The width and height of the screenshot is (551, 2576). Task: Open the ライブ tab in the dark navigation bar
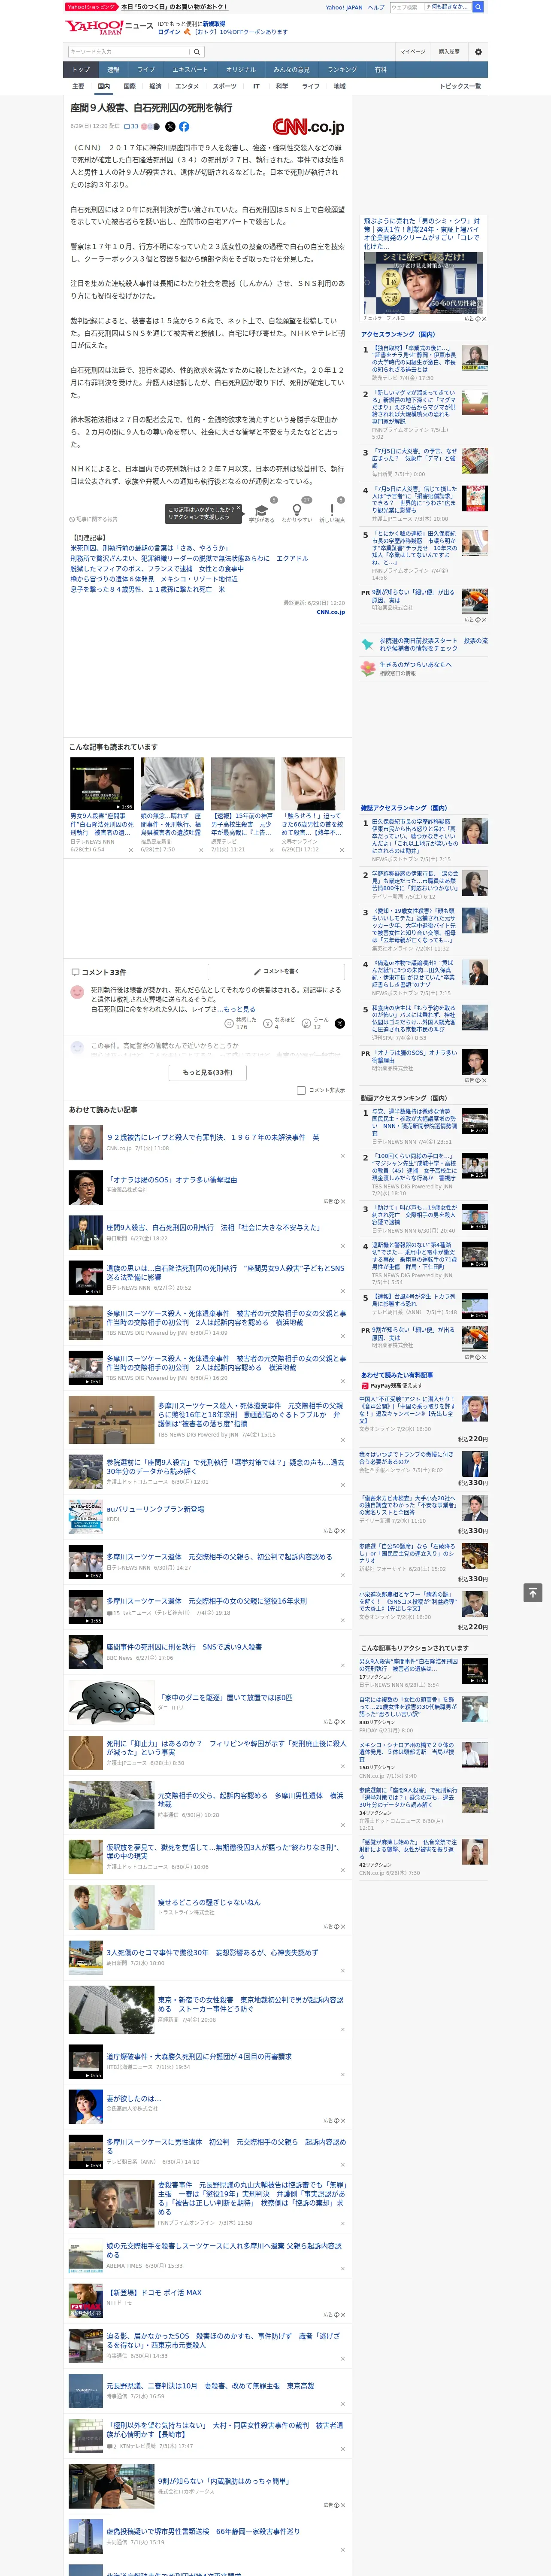(x=146, y=70)
